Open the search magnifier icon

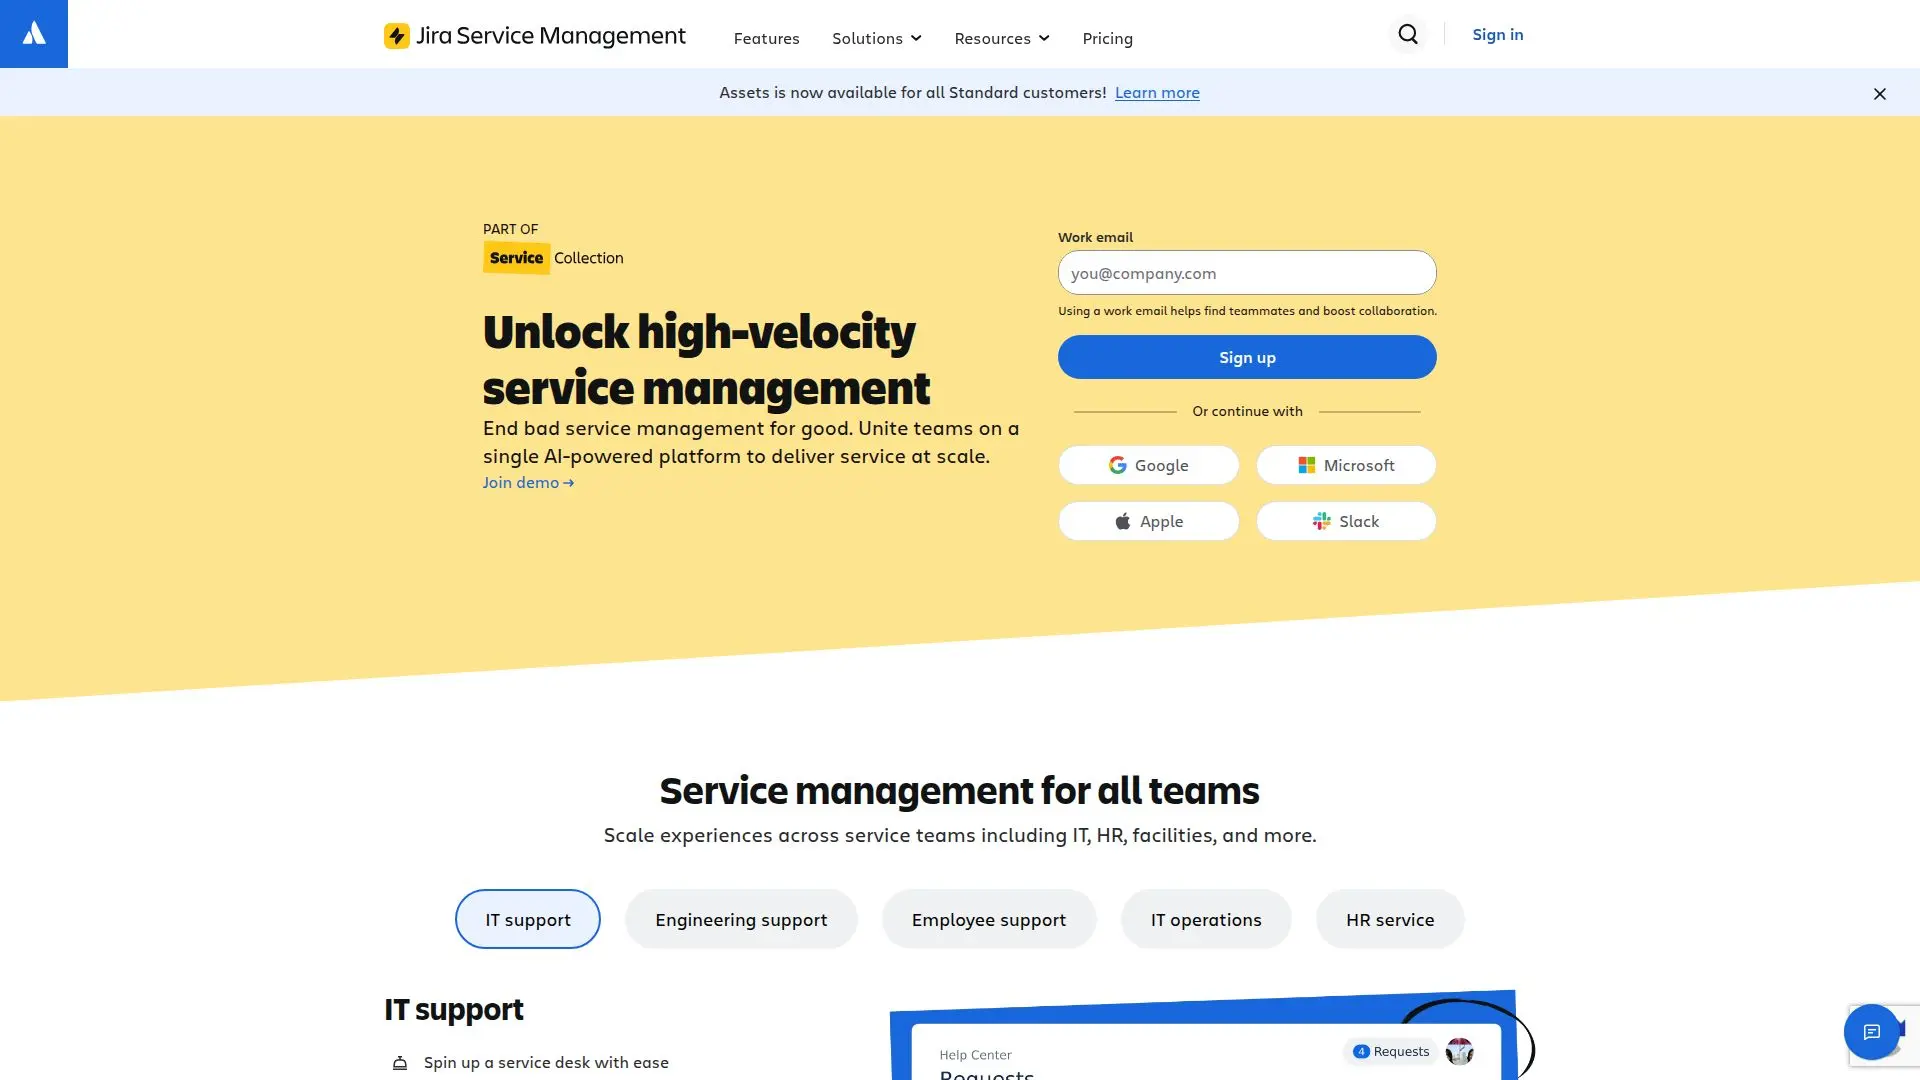tap(1408, 35)
